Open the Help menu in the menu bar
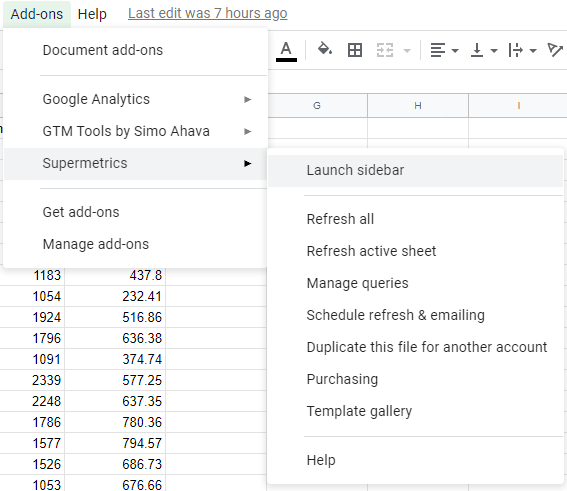Screen dimensions: 567x491 [92, 14]
